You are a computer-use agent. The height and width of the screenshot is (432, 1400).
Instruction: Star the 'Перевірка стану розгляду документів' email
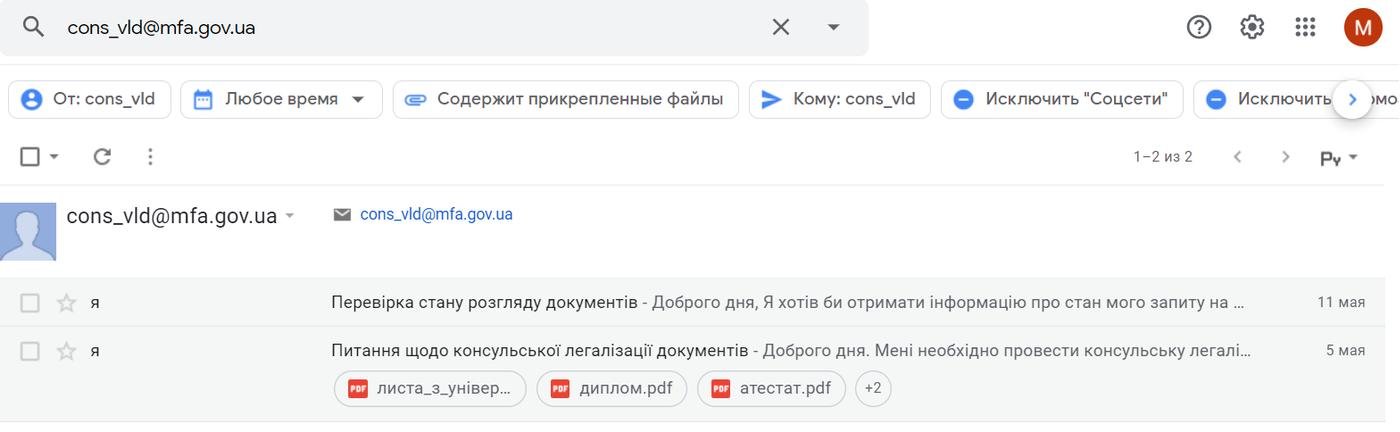[66, 303]
